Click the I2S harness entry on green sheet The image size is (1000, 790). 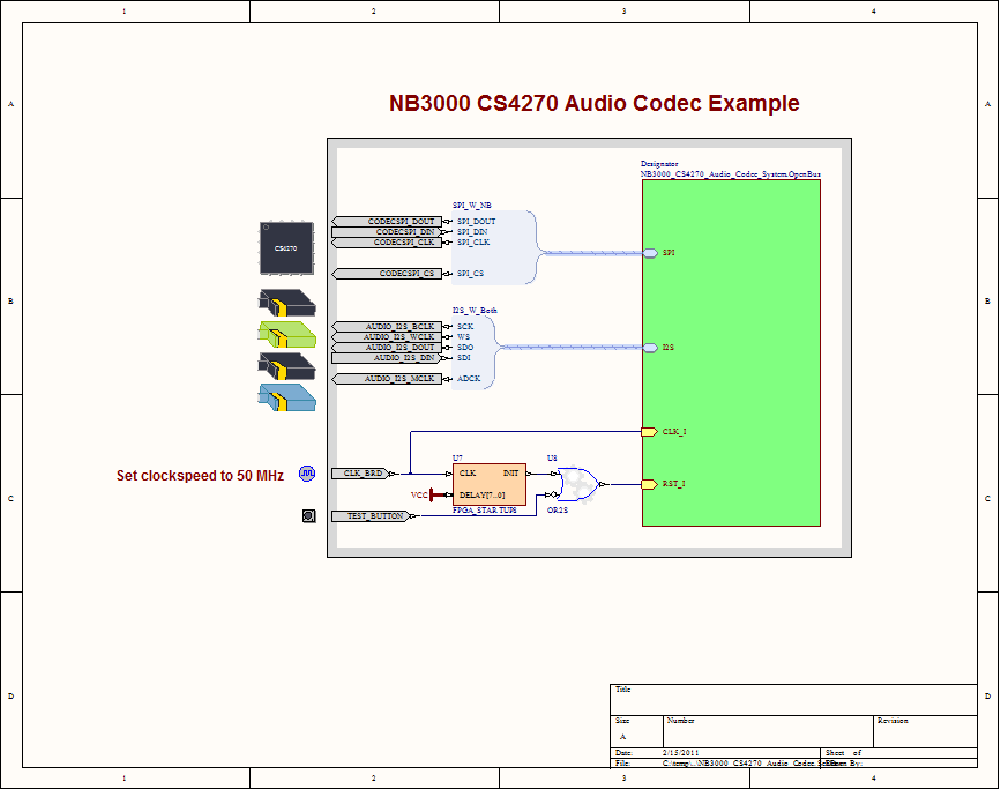650,347
